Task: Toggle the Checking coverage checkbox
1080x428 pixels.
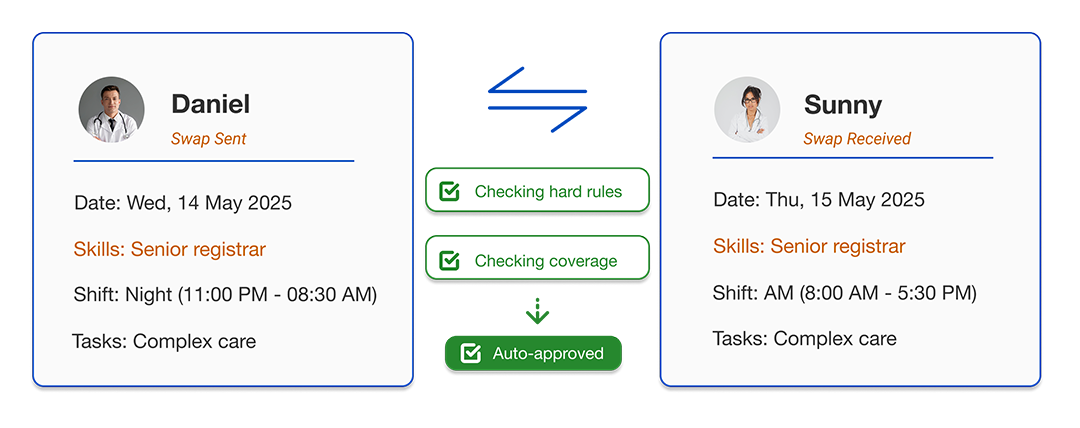Action: [449, 261]
